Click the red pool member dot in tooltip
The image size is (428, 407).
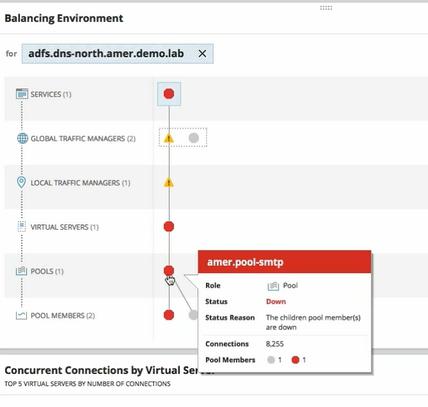(x=295, y=360)
